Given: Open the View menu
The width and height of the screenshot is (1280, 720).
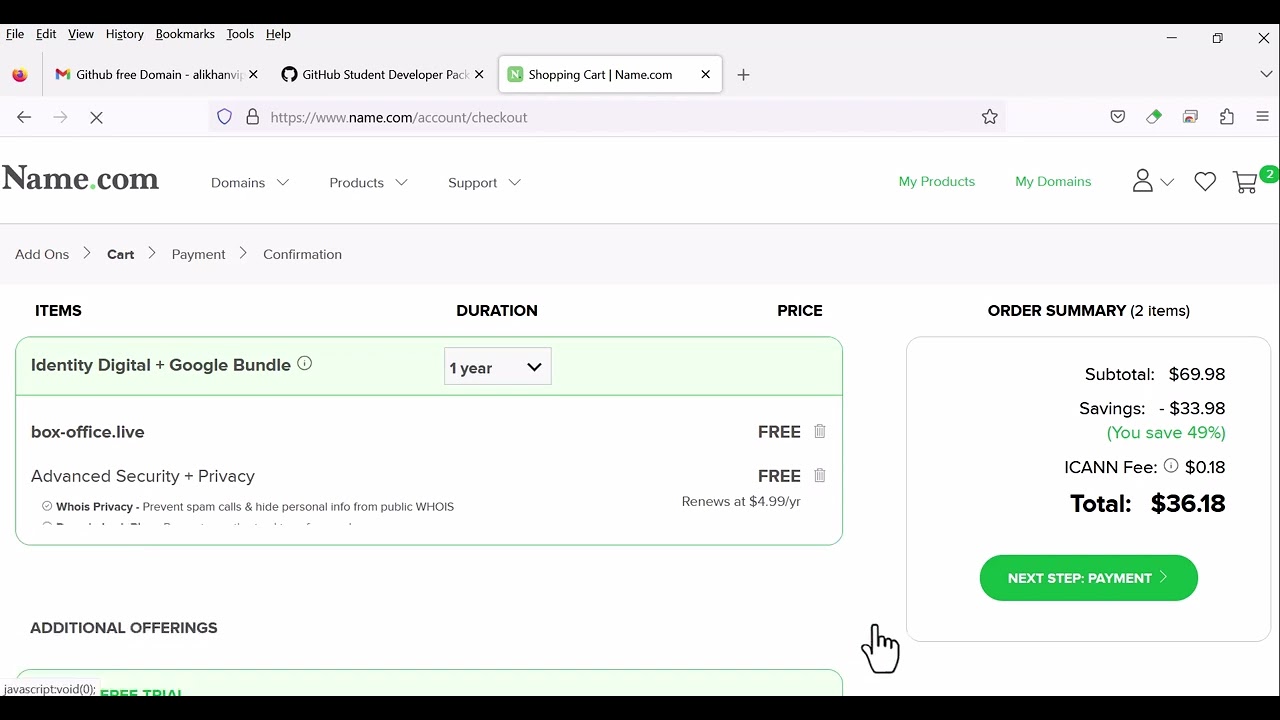Looking at the screenshot, I should pyautogui.click(x=81, y=34).
